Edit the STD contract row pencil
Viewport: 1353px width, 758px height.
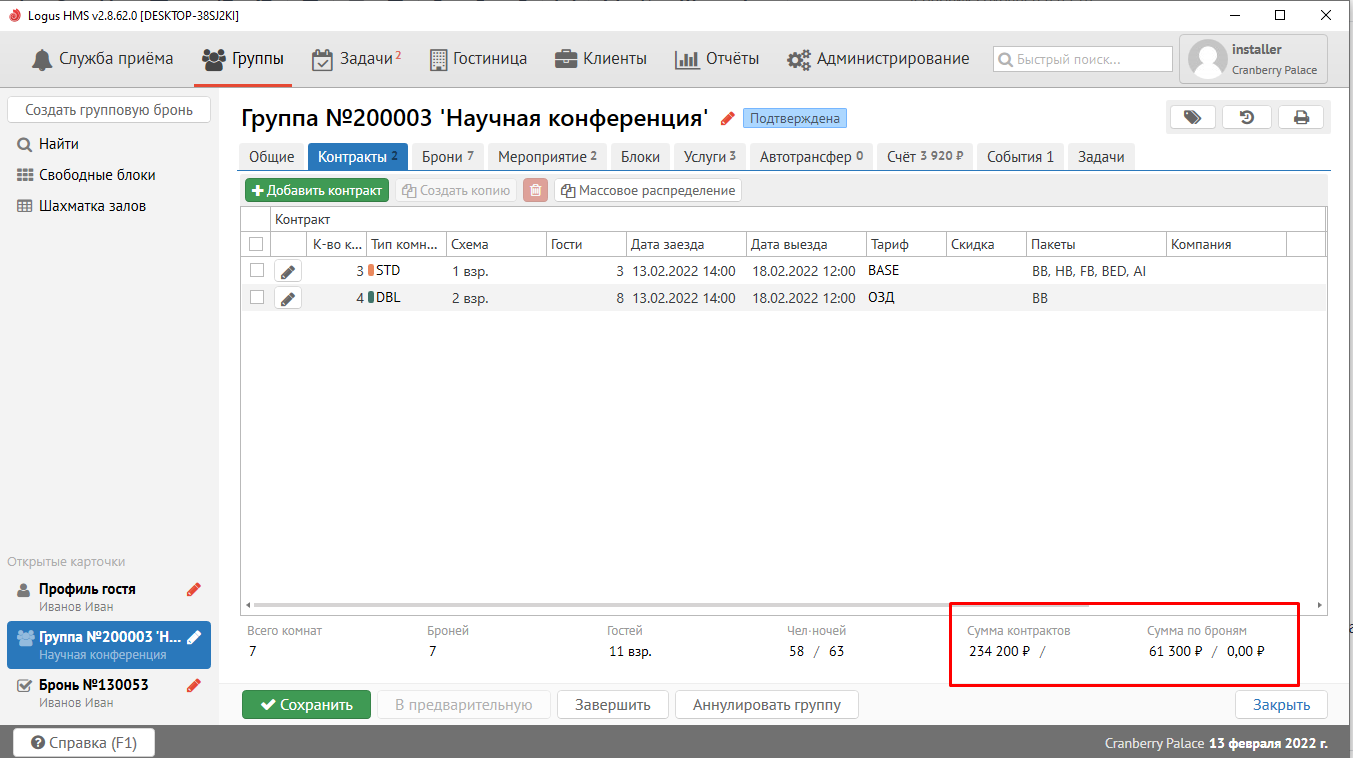288,271
